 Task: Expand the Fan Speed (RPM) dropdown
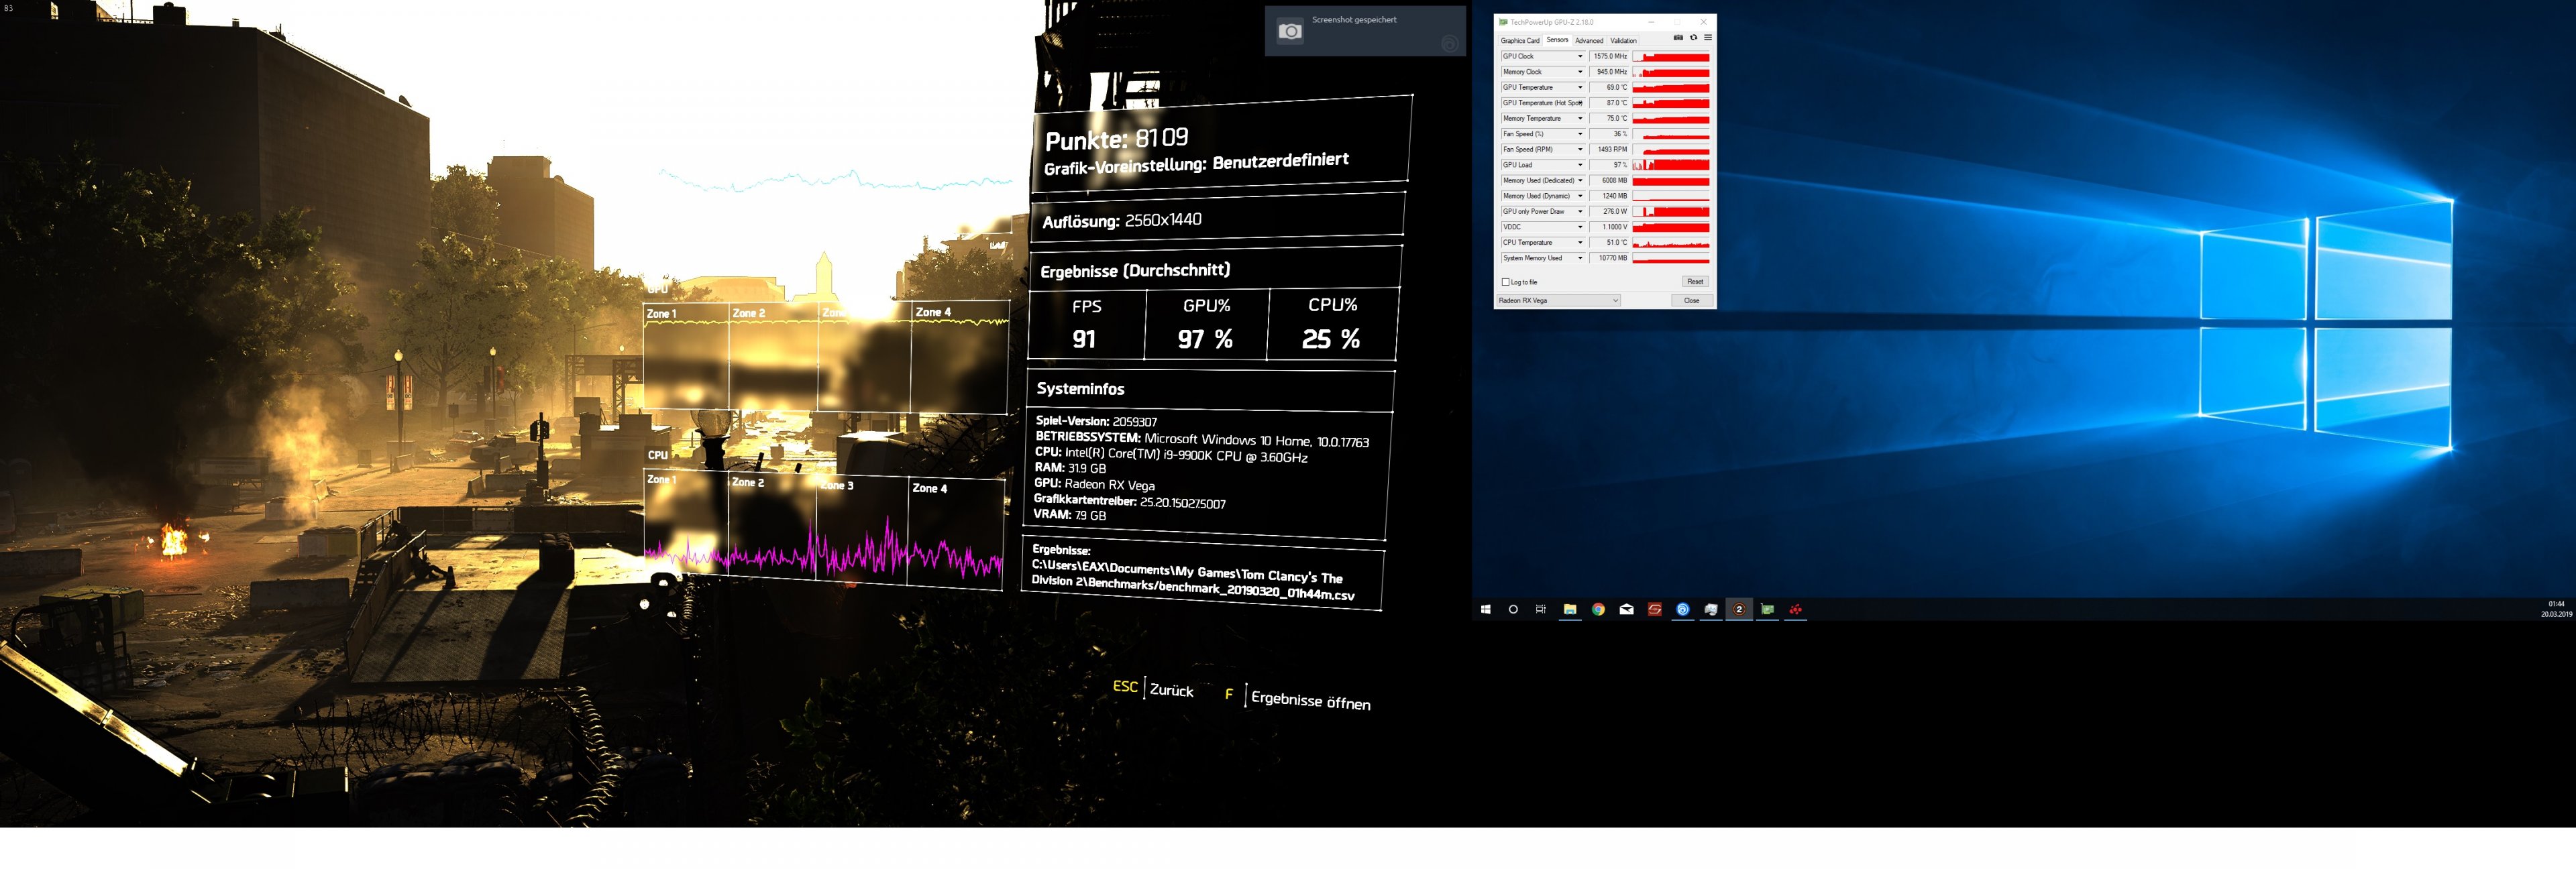point(1580,150)
